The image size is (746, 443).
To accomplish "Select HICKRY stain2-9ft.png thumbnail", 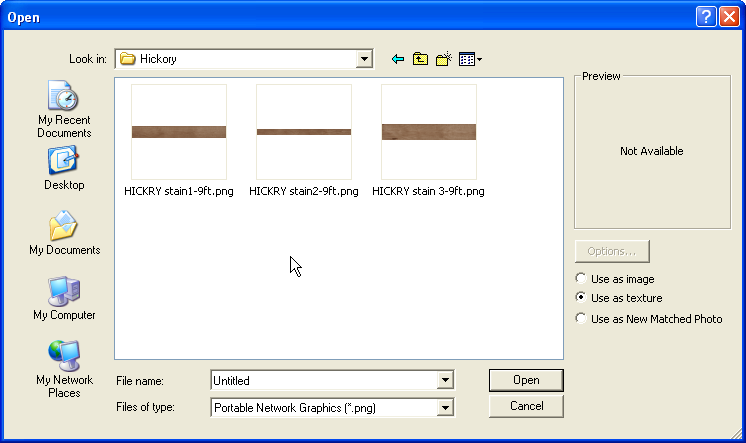I will [304, 132].
